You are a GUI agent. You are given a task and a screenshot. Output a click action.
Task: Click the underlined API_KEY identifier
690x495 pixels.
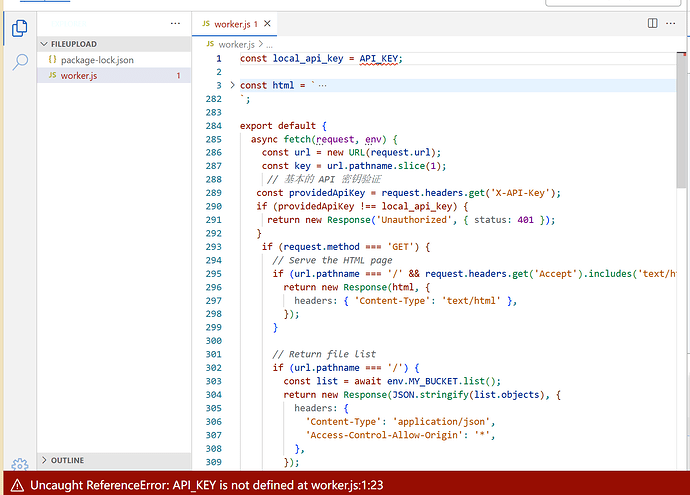coord(378,59)
